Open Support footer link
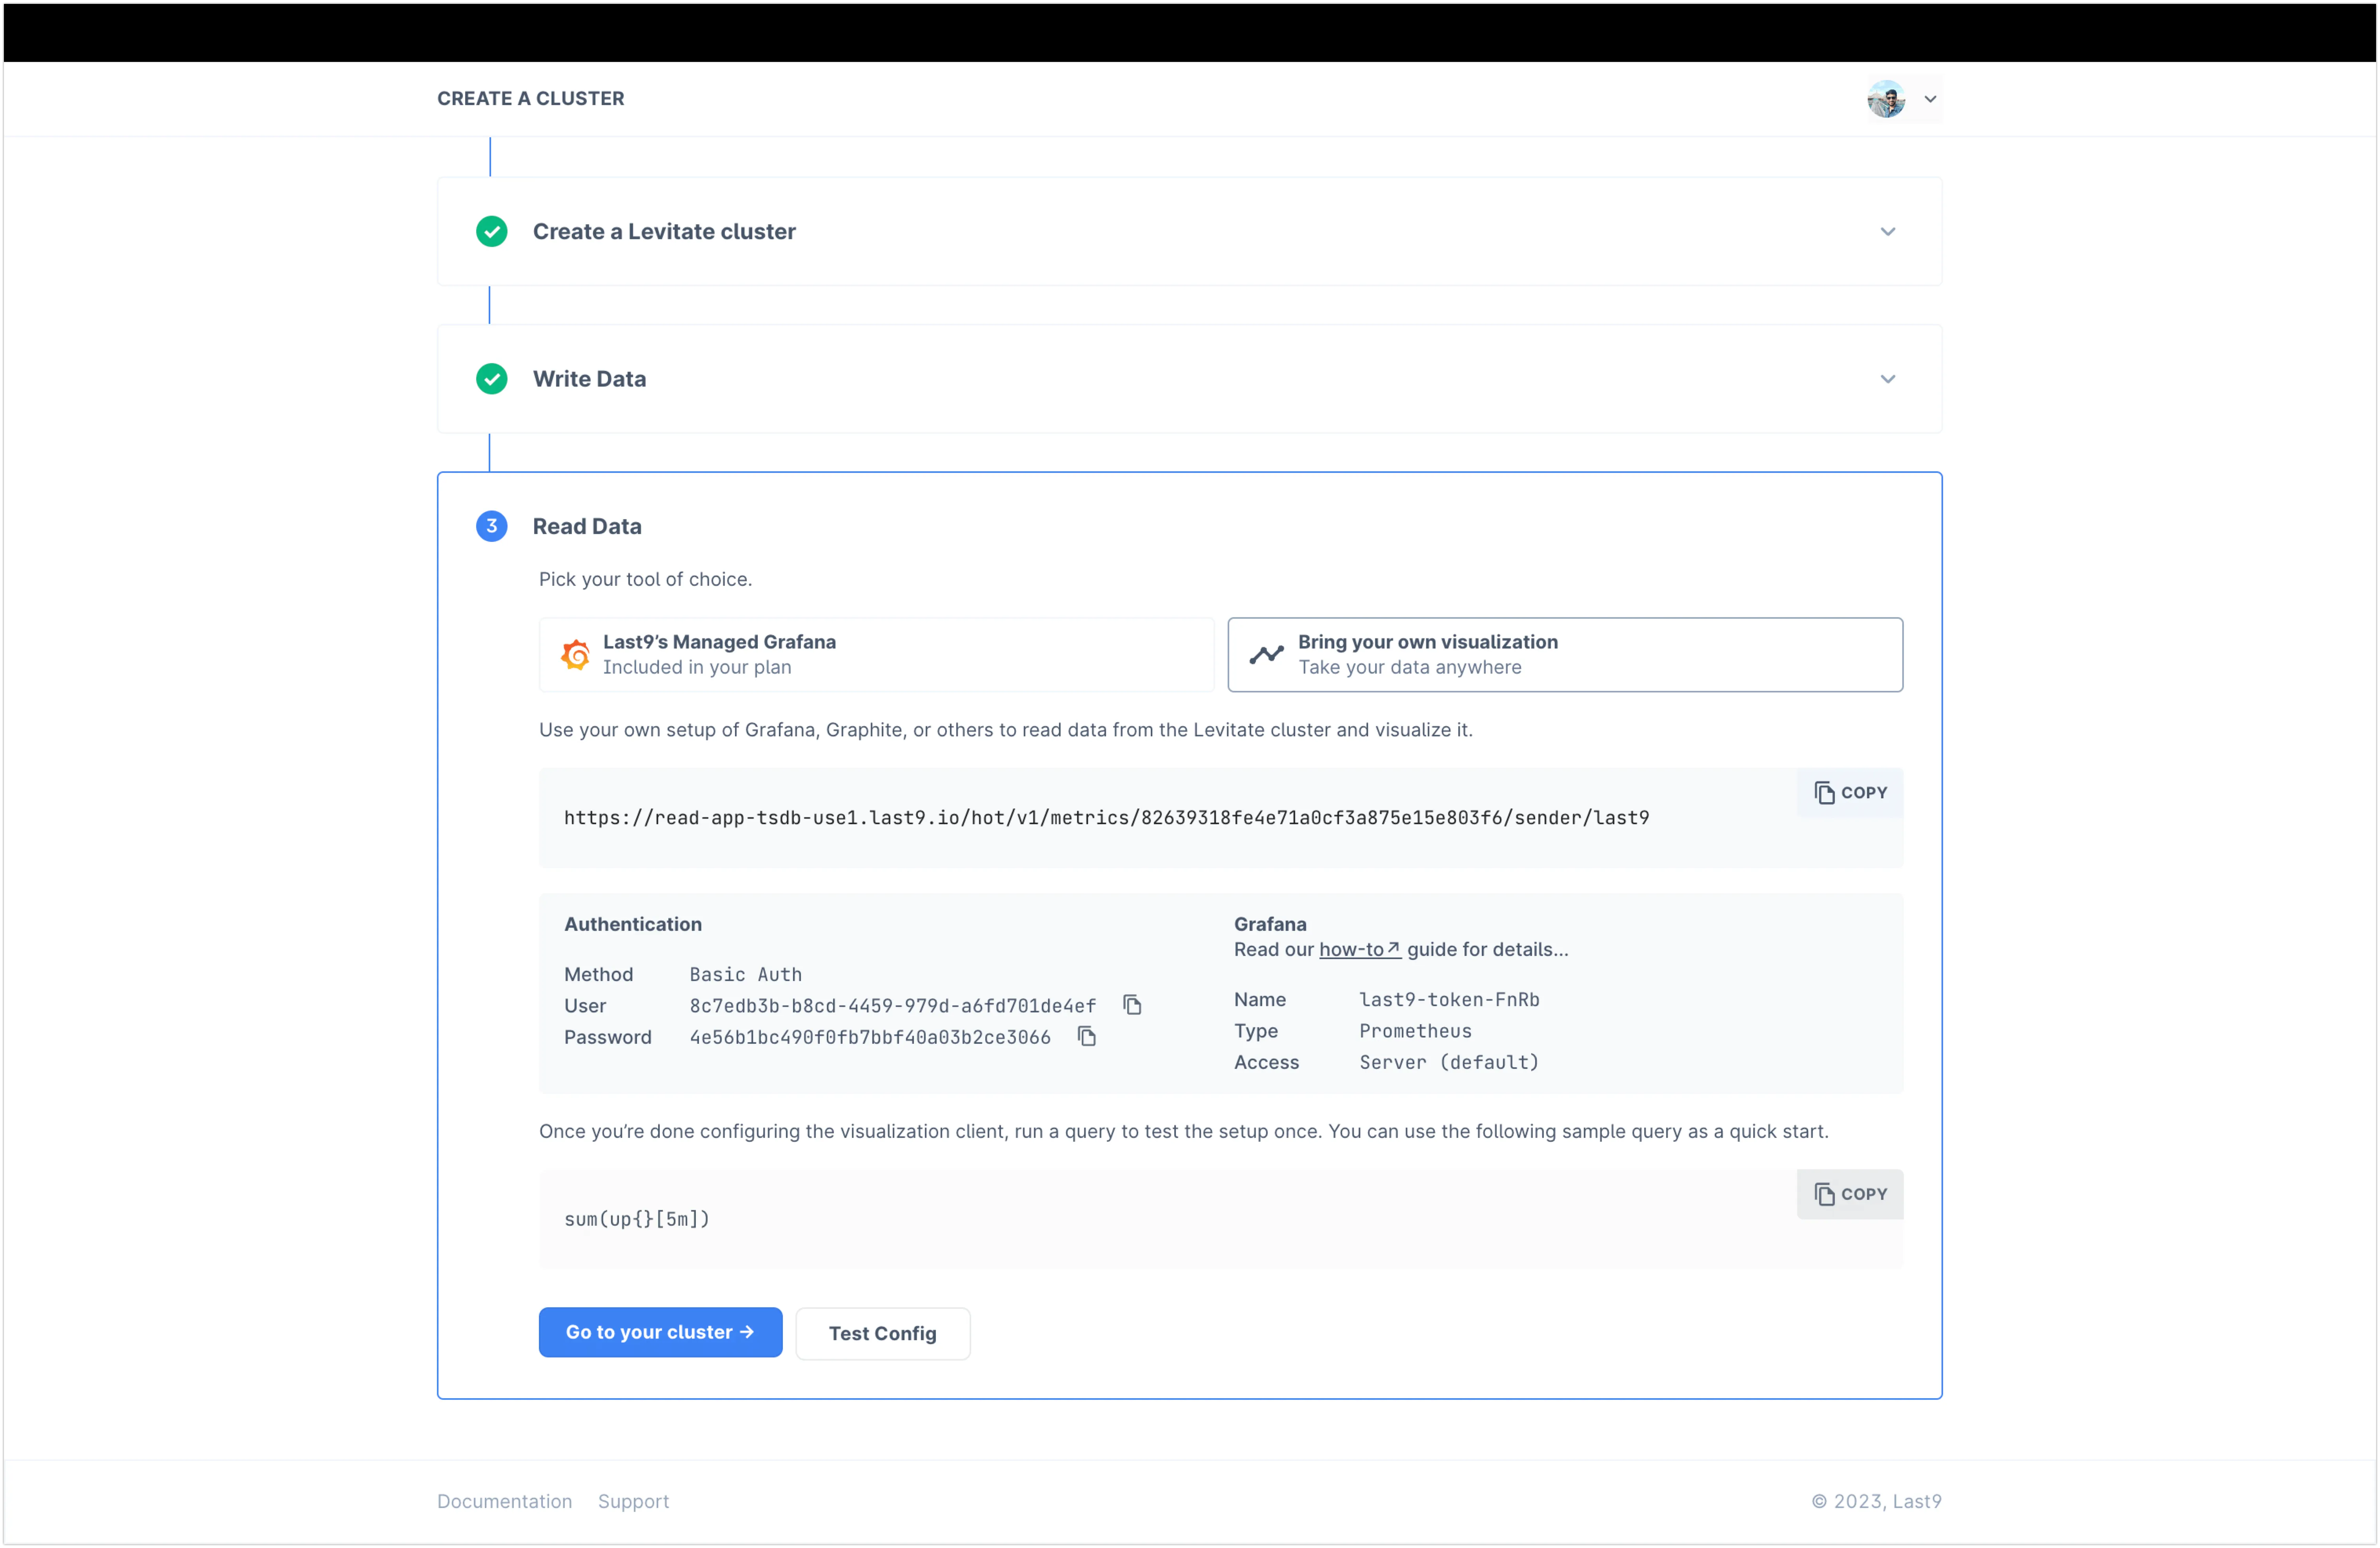2380x1548 pixels. (x=633, y=1501)
